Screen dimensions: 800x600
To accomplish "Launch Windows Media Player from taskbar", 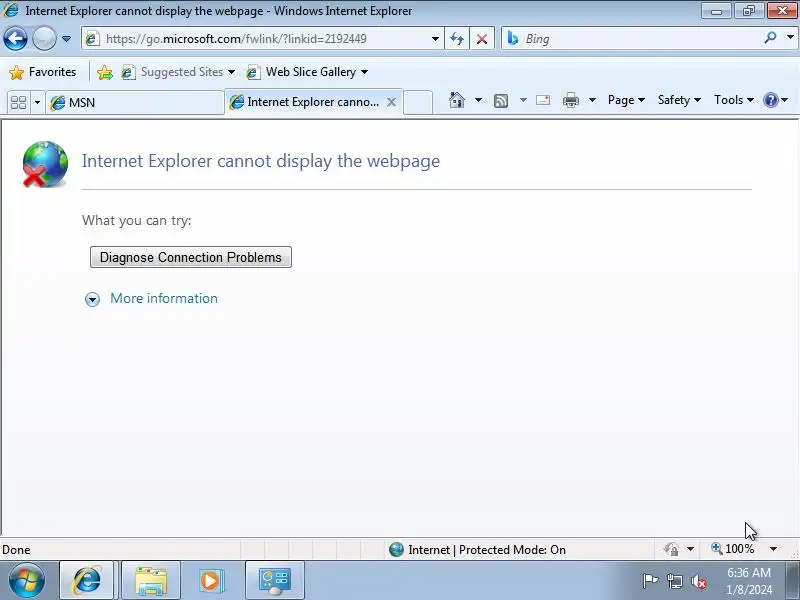I will click(x=210, y=580).
